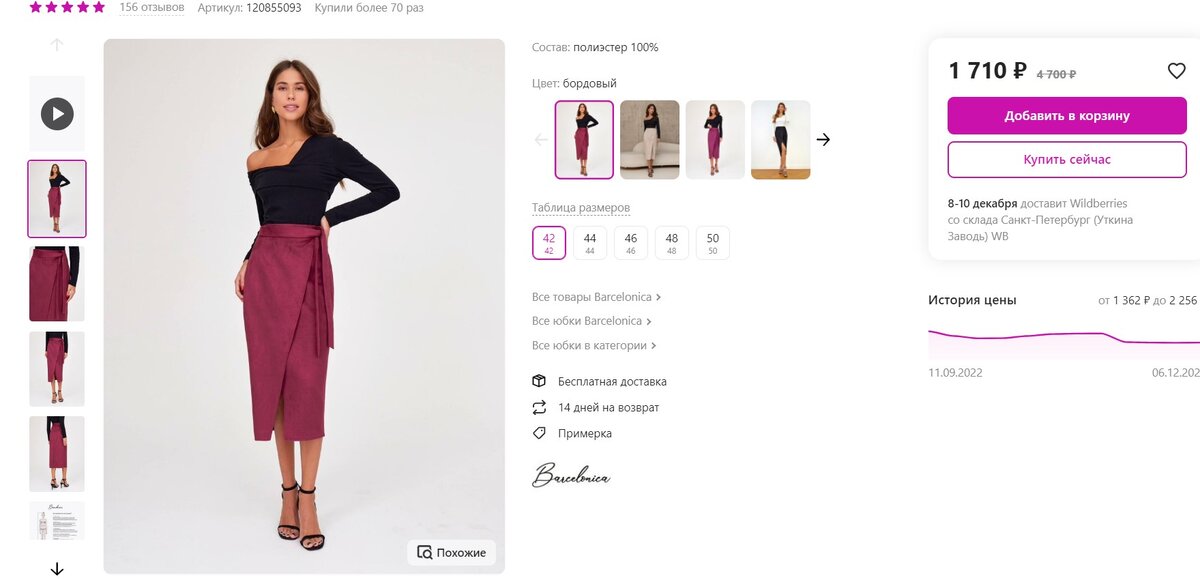1200x582 pixels.
Task: Play the product video thumbnail
Action: click(x=57, y=113)
